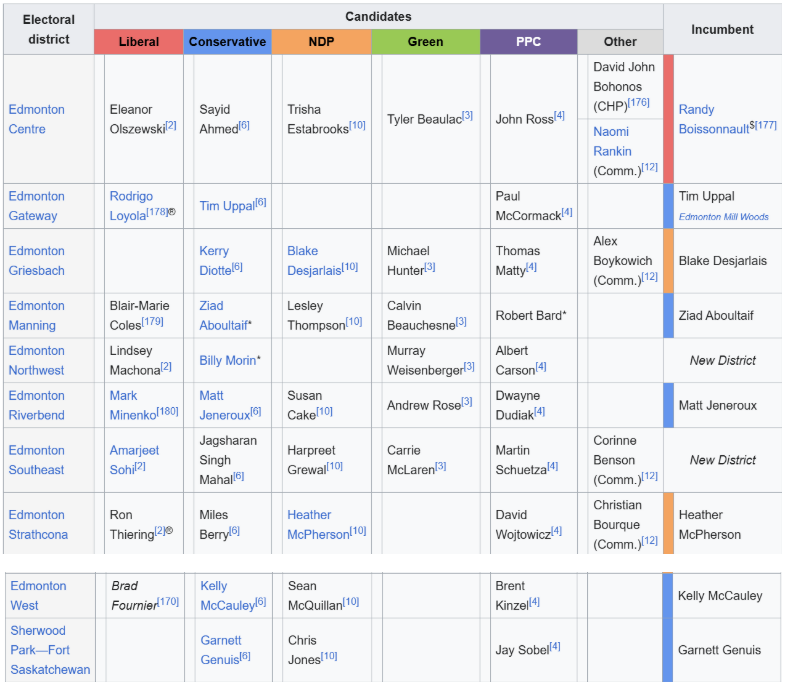Open citation [179] beside Blair-Marie Coles
This screenshot has width=785, height=685.
coord(152,321)
